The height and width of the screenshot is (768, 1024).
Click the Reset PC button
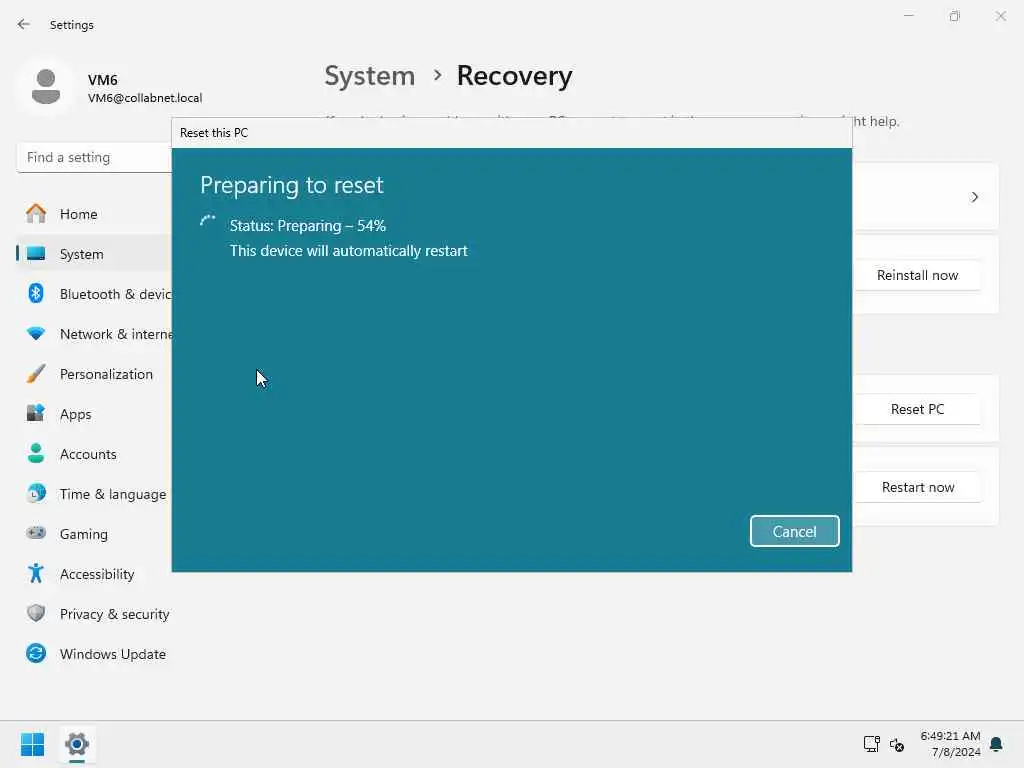917,409
